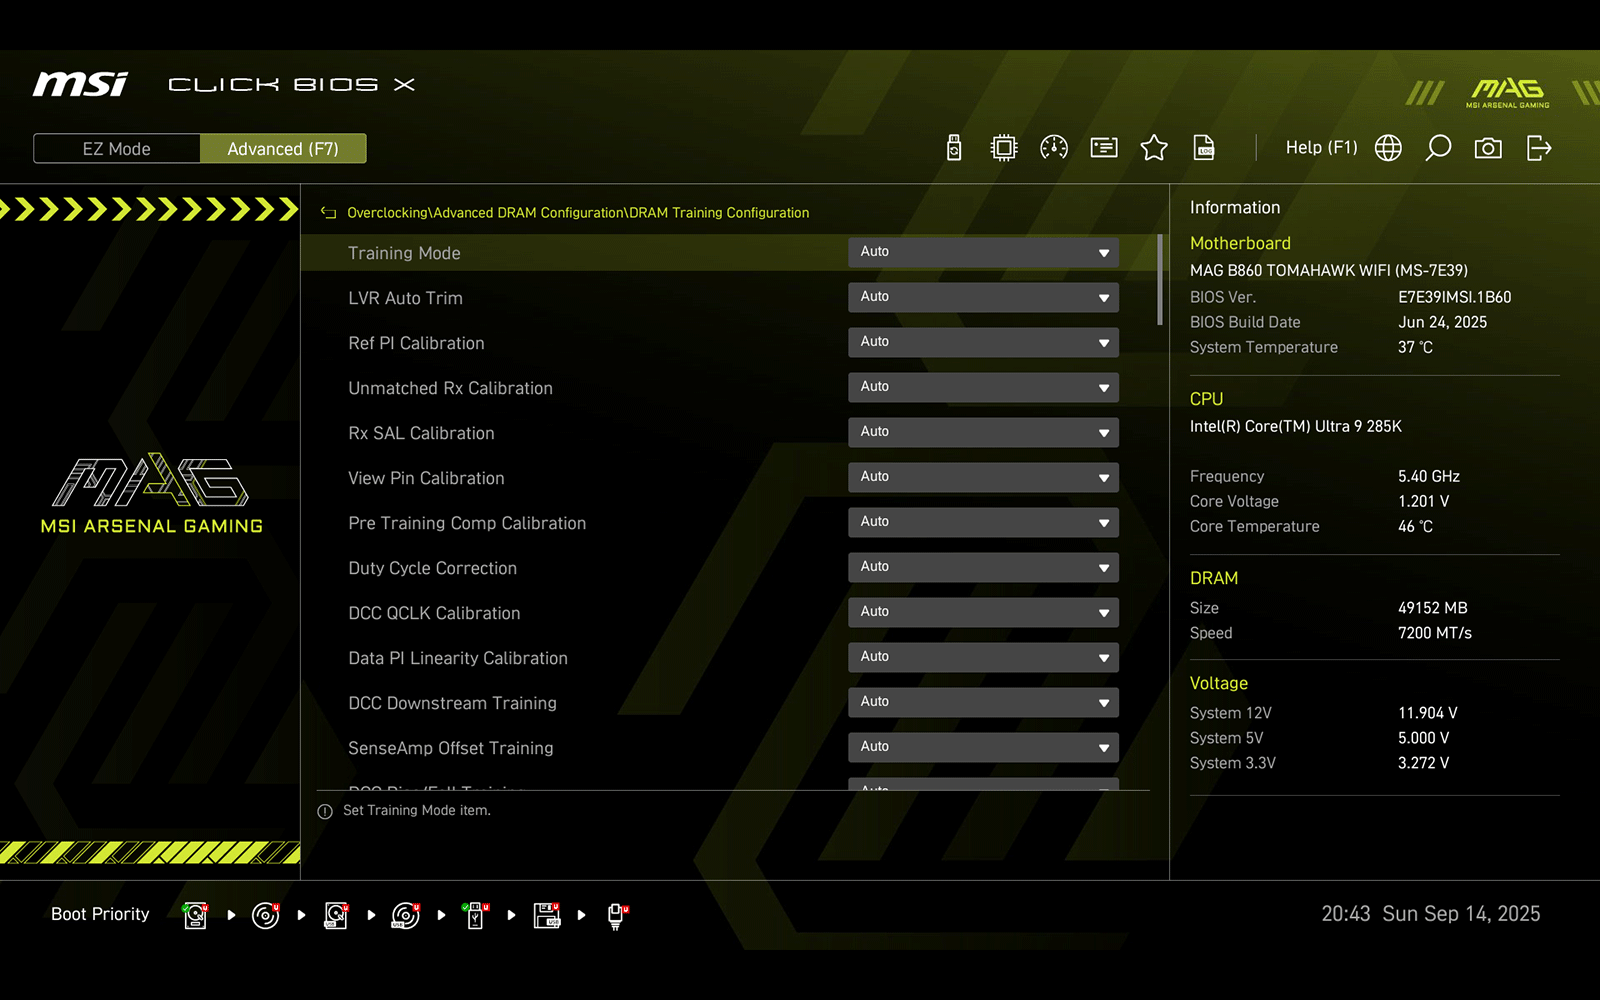The image size is (1600, 1000).
Task: Open the DCC Downstream Training dropdown
Action: pyautogui.click(x=983, y=702)
